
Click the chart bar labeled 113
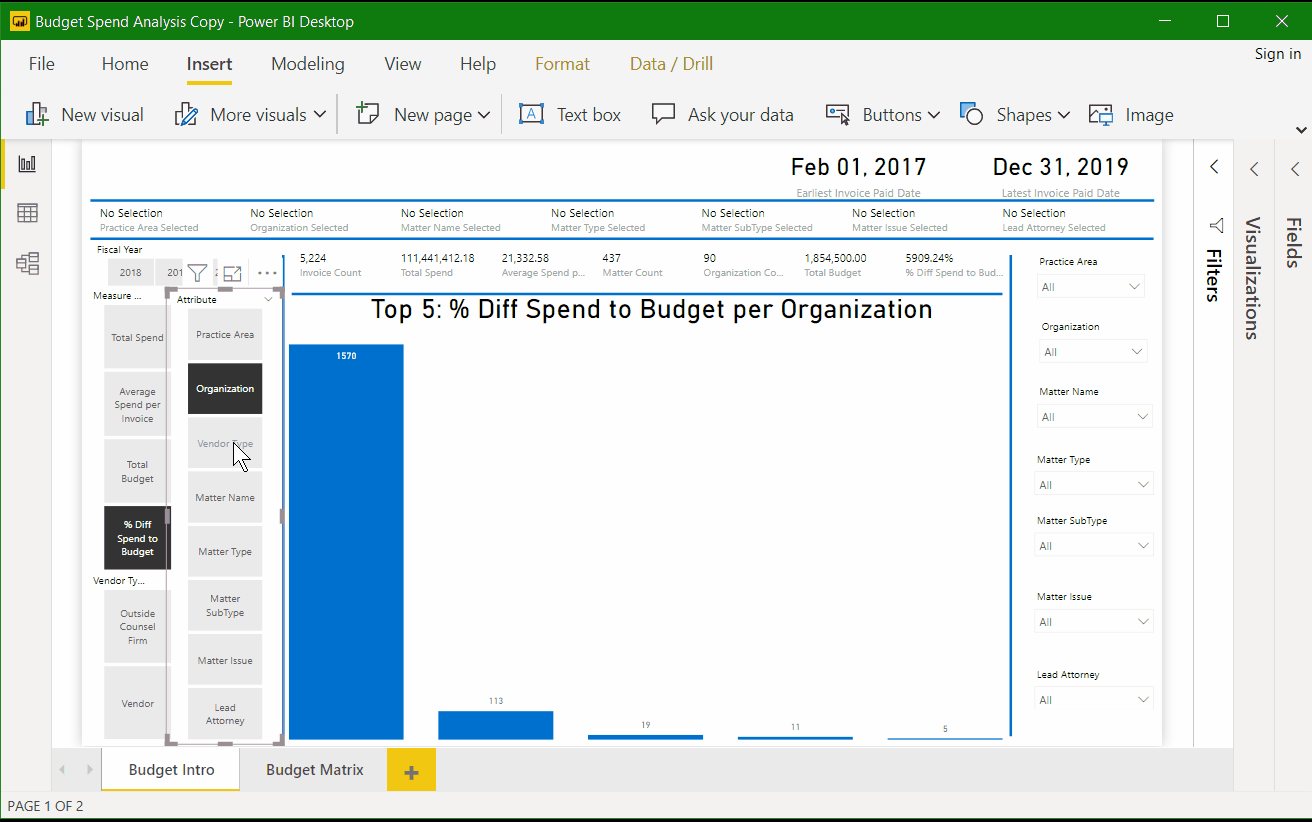[x=495, y=725]
